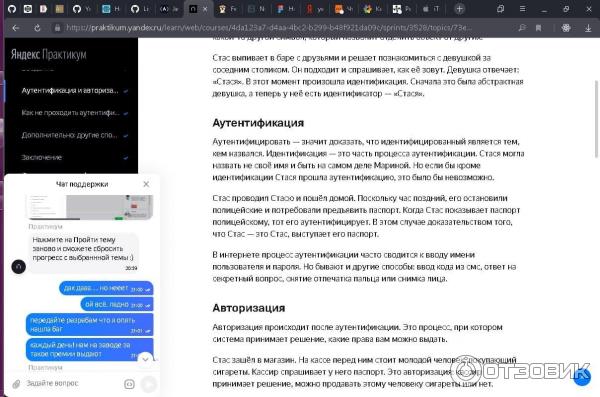The width and height of the screenshot is (600, 397).
Task: Jump to latest chat messages with chevron button
Action: pyautogui.click(x=145, y=359)
